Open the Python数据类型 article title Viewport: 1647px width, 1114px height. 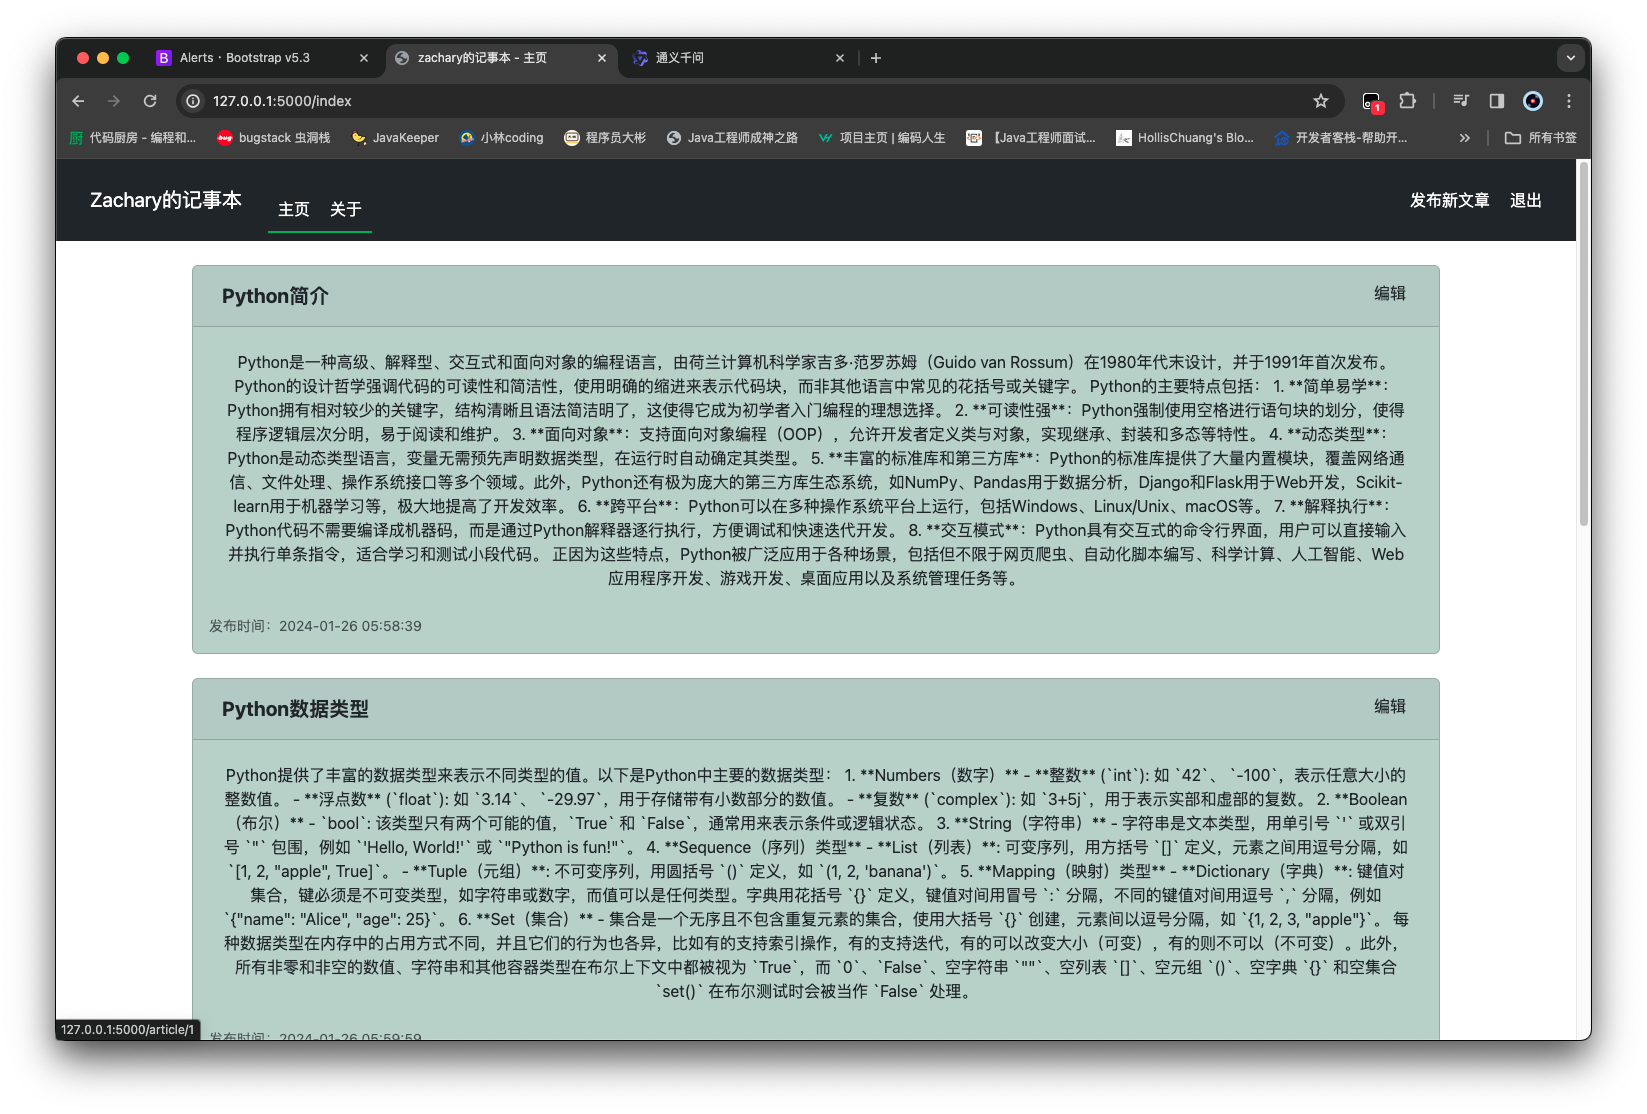click(x=295, y=709)
